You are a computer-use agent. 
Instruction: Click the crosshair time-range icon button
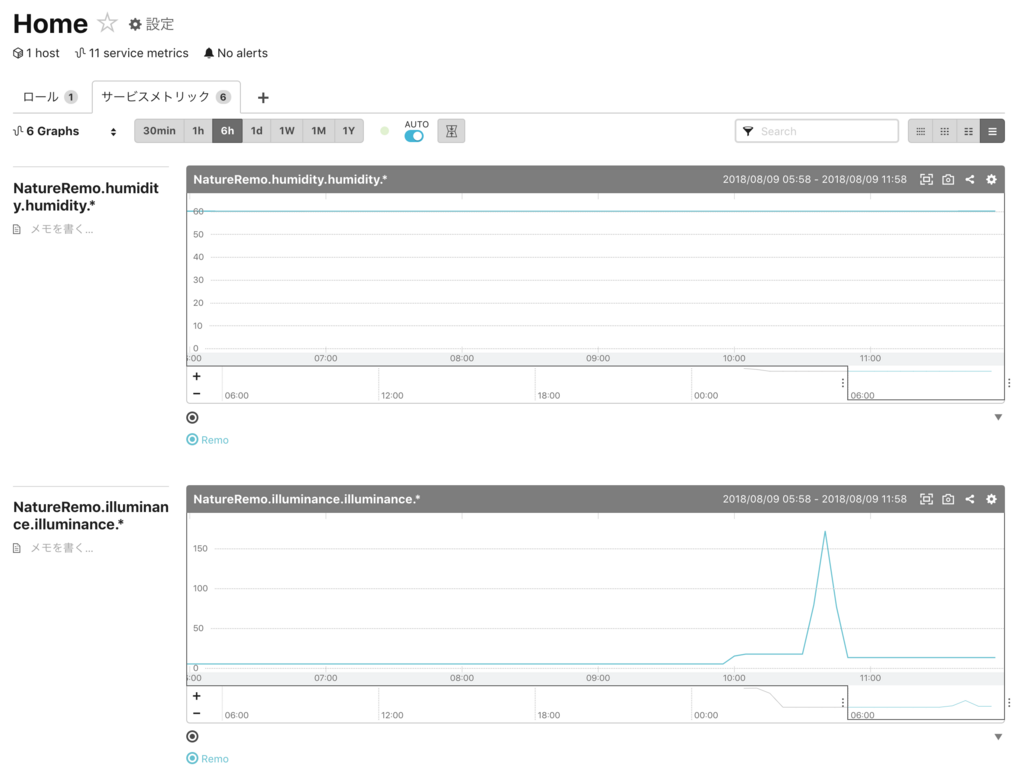[x=451, y=131]
